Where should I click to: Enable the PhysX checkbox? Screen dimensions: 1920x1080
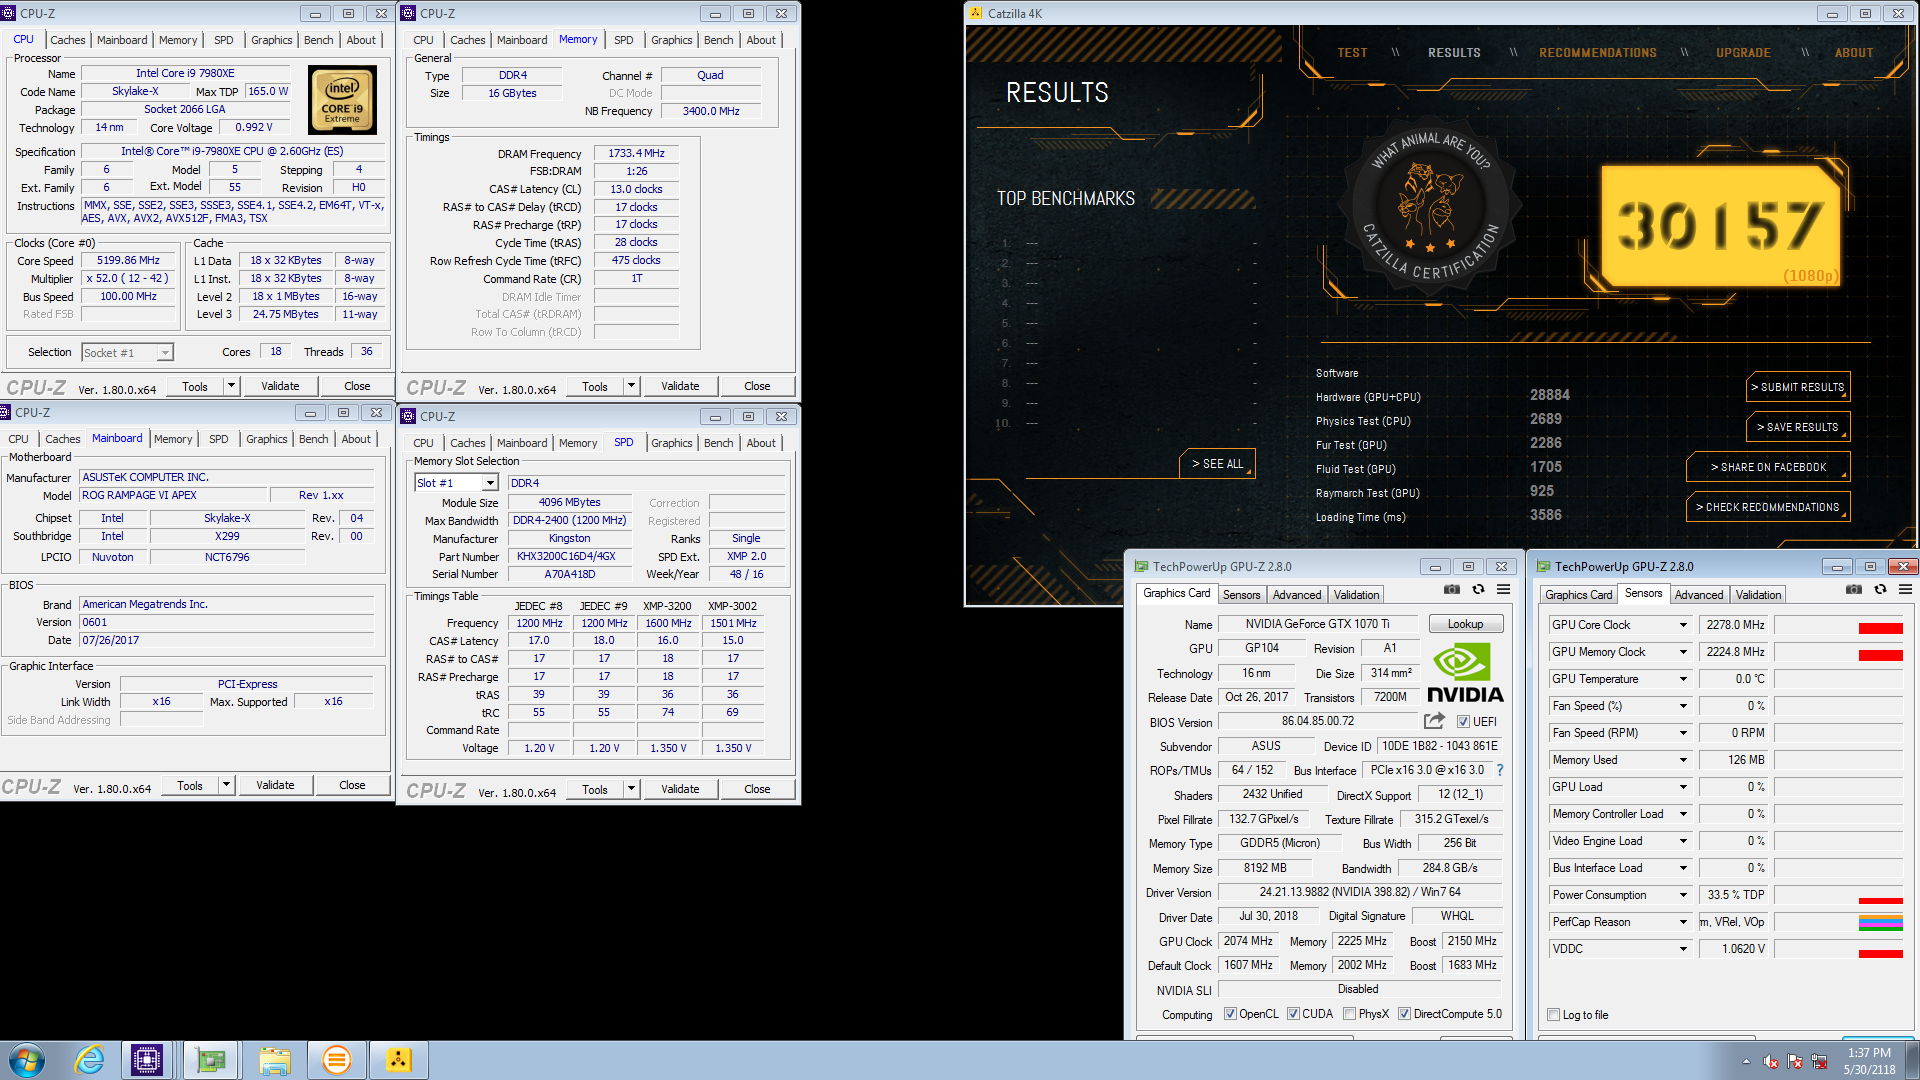(x=1350, y=1014)
